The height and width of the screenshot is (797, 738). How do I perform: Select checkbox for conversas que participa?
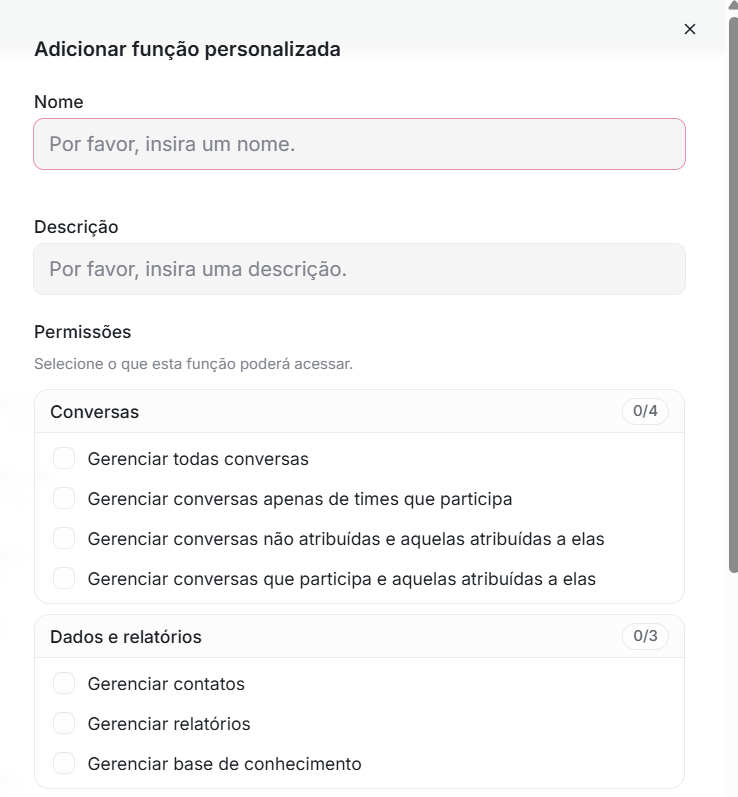tap(64, 578)
